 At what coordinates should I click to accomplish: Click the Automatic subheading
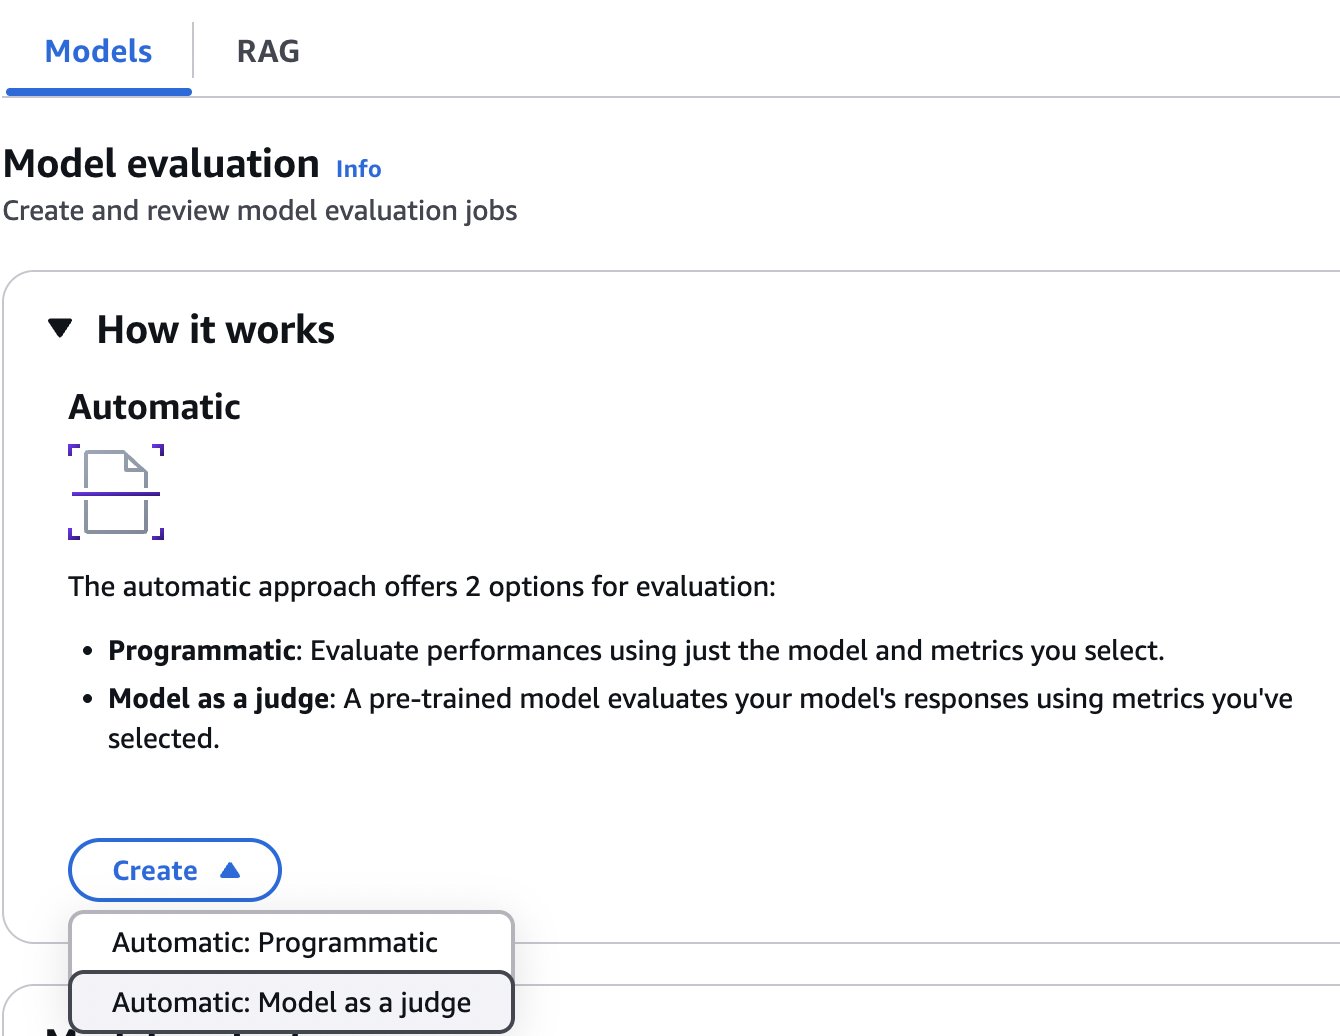click(x=155, y=407)
